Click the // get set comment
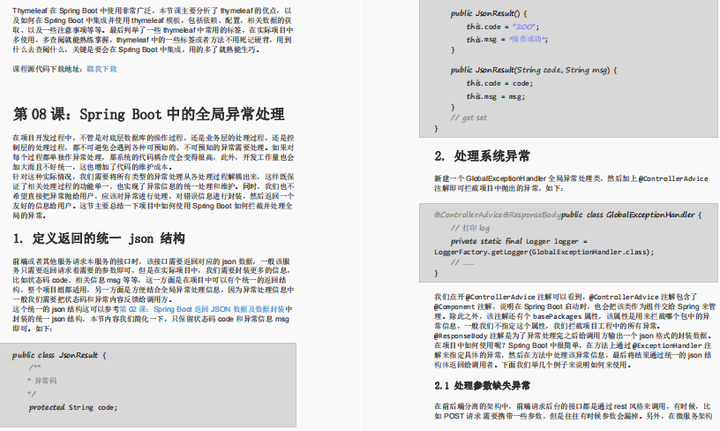Screen dimensions: 720x431 point(468,118)
